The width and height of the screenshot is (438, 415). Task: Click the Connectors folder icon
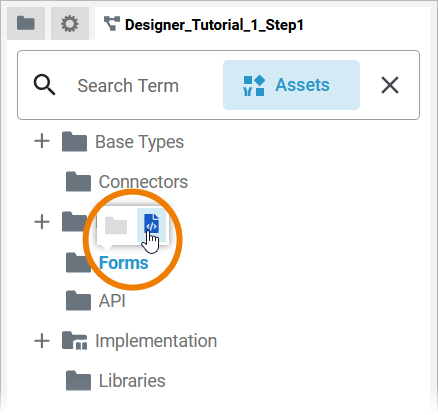click(78, 182)
